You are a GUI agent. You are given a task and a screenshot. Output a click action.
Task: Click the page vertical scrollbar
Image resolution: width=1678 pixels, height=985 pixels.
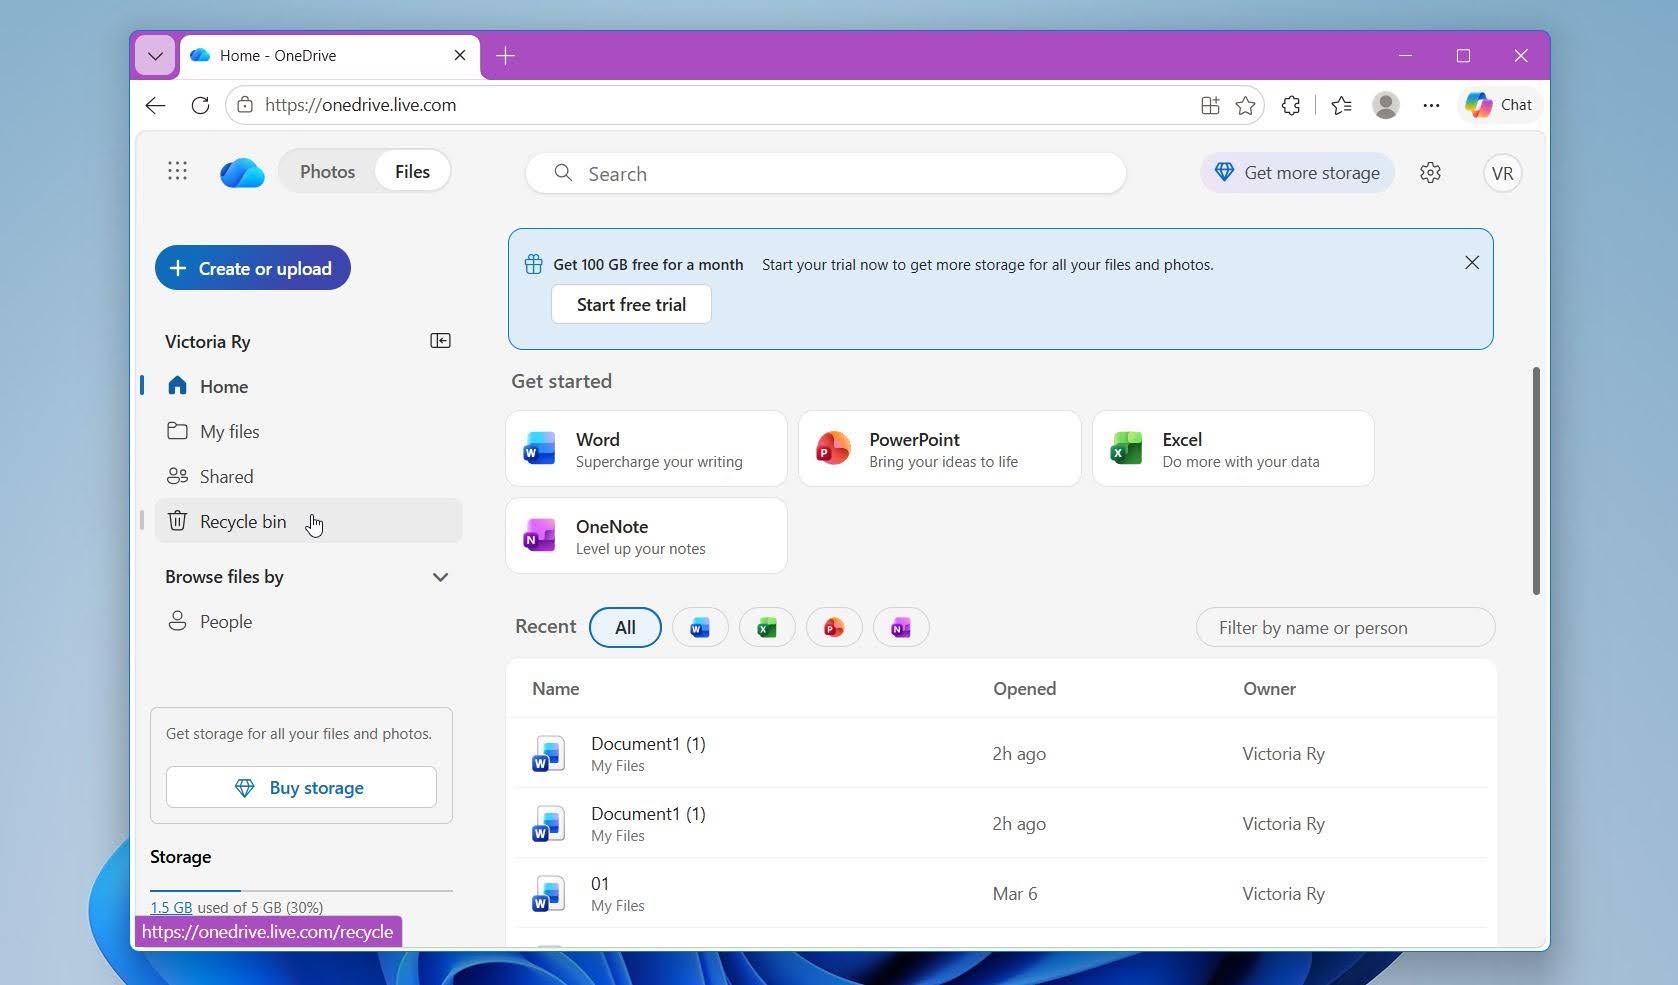(1536, 481)
